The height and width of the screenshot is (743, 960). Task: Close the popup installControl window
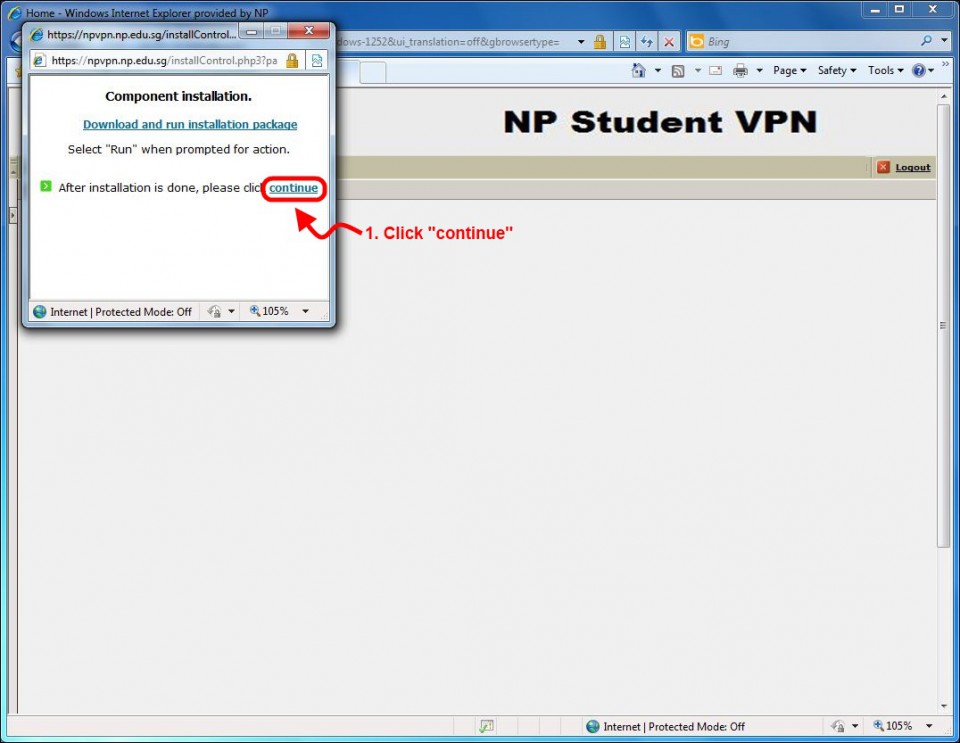[309, 31]
